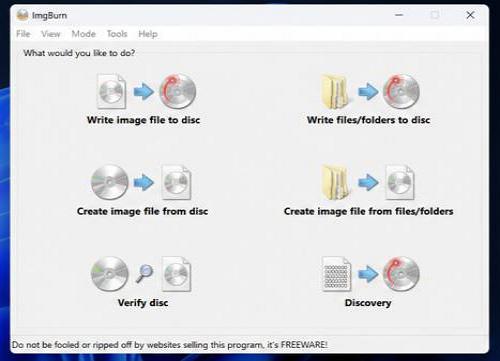Choose 'Create image file from files/folders' label

point(368,211)
